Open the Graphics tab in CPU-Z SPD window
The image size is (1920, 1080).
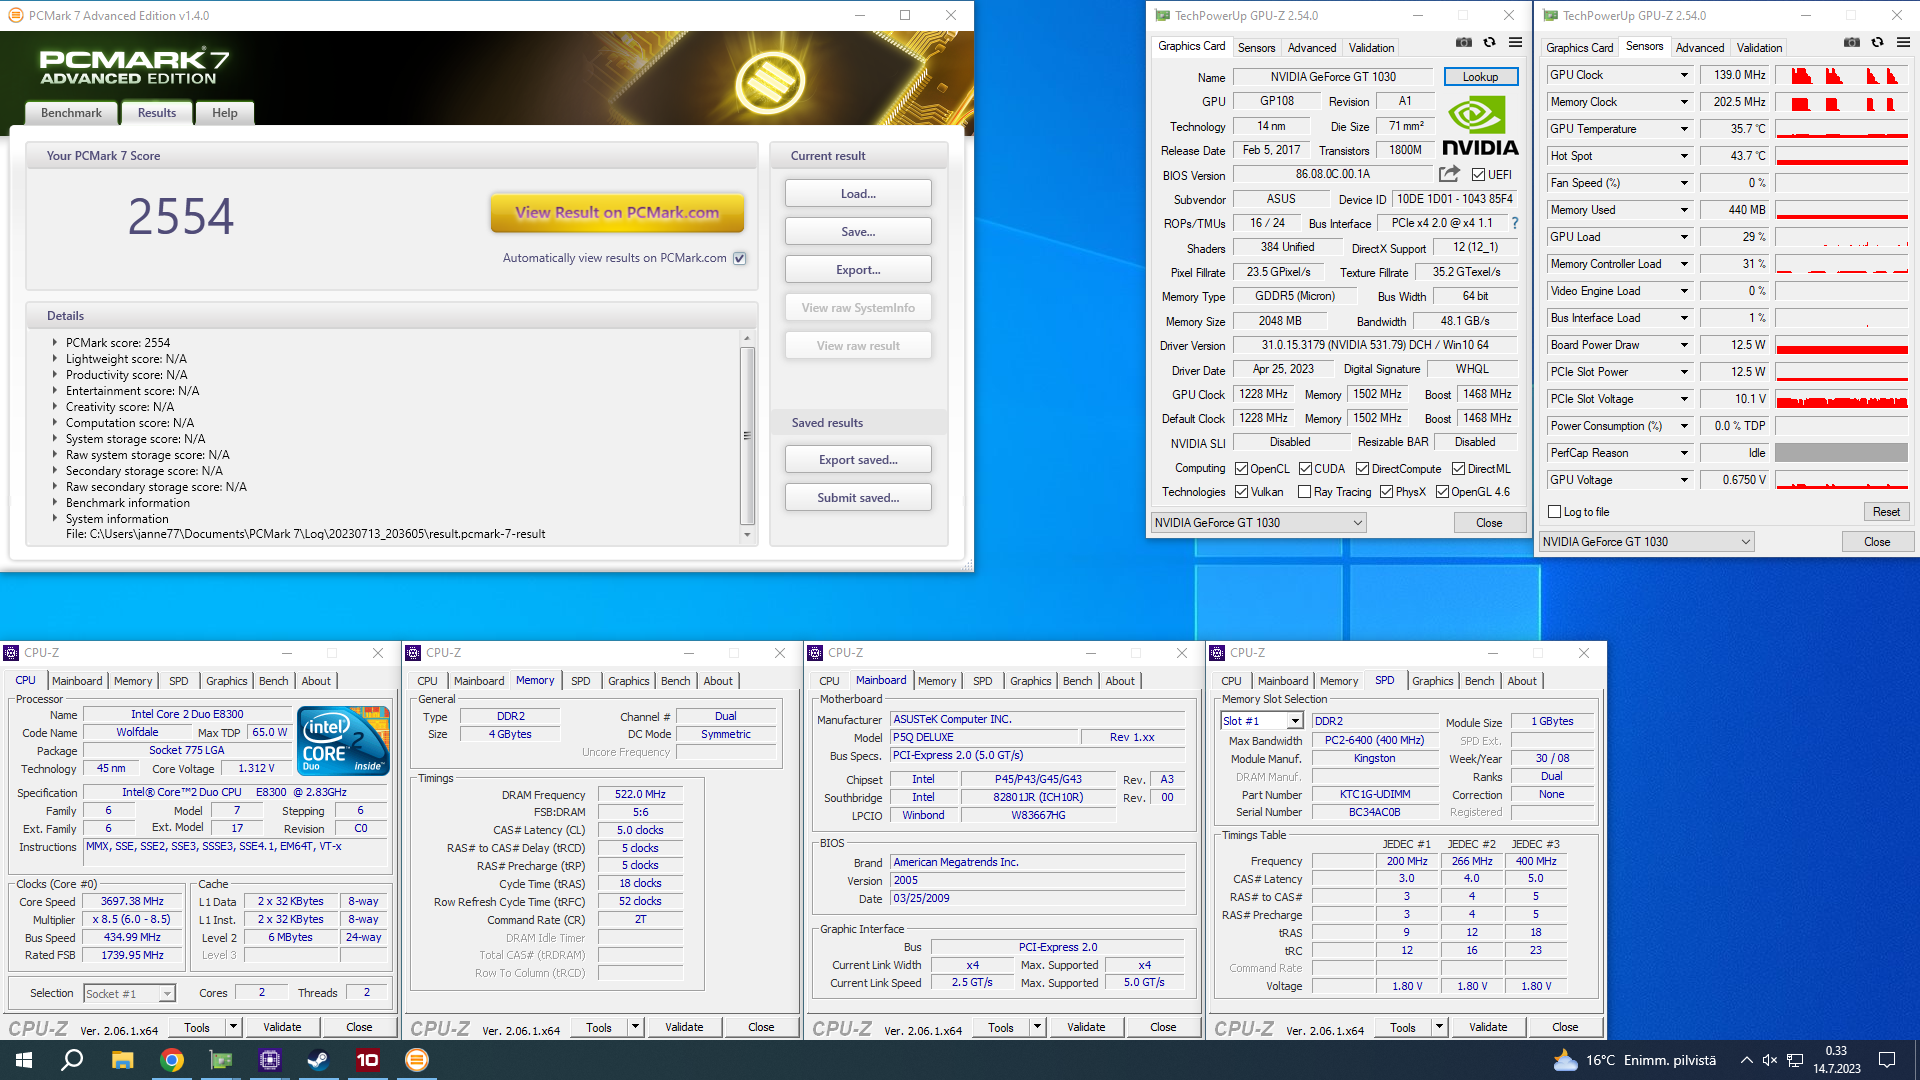pos(1432,681)
